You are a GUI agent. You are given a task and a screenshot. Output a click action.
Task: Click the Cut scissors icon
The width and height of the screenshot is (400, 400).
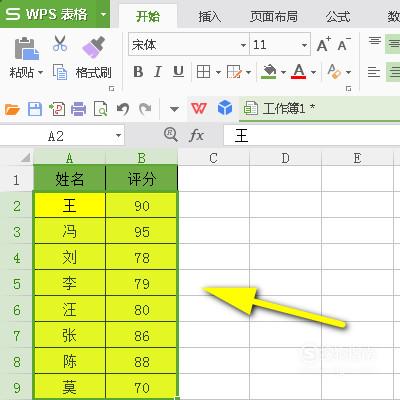60,43
